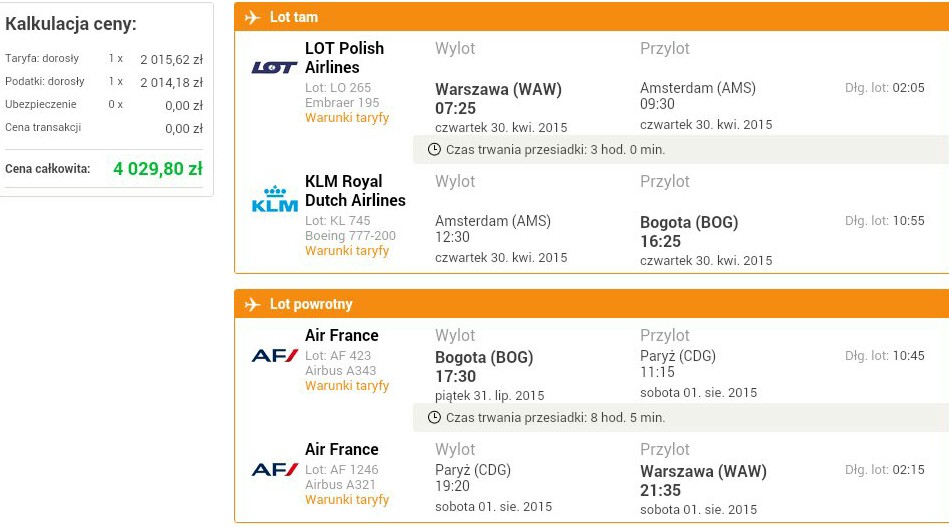Viewport: 949px width, 527px height.
Task: Click the clock icon for 8 hod. 5 min. layover
Action: pyautogui.click(x=434, y=417)
